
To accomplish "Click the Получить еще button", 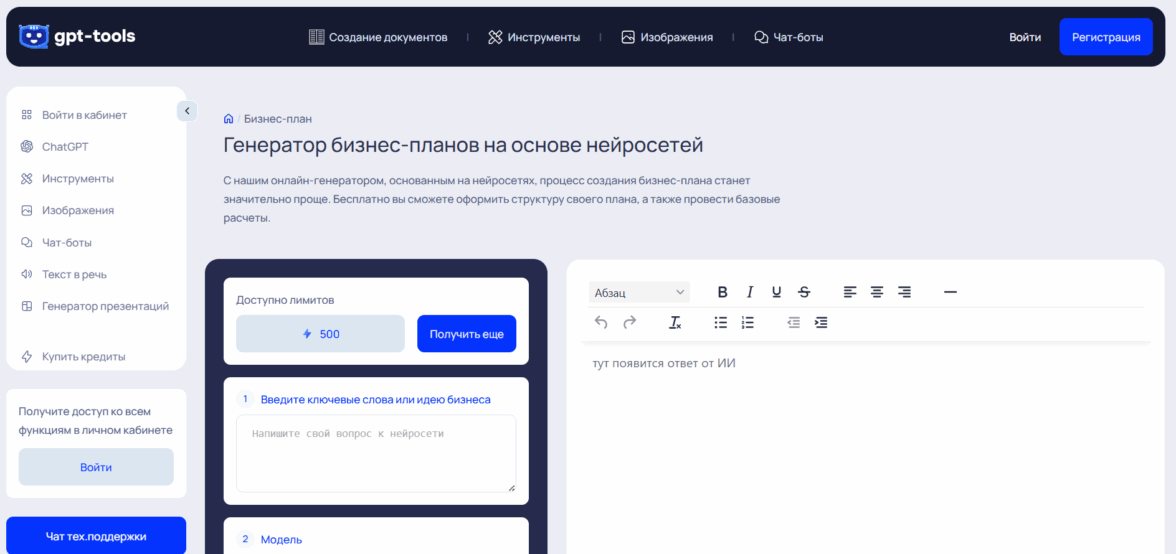I will 466,334.
